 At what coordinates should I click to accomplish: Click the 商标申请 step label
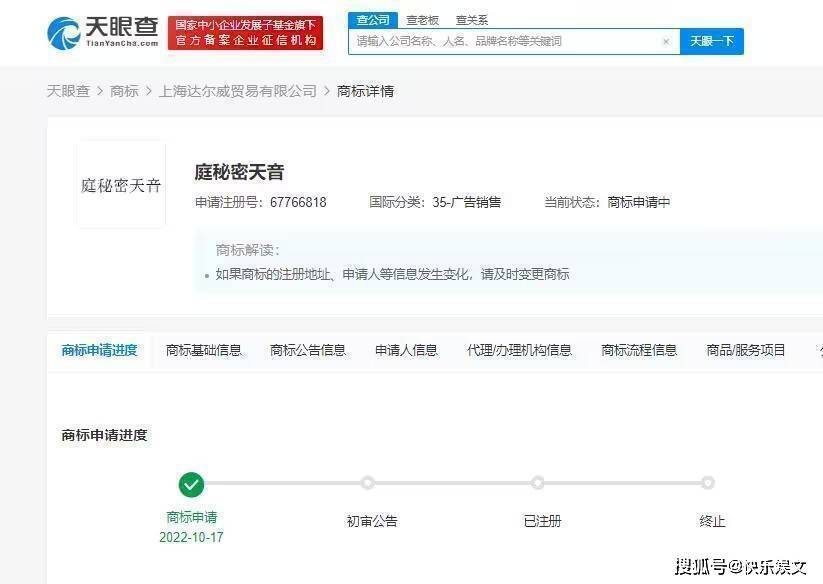(x=192, y=517)
